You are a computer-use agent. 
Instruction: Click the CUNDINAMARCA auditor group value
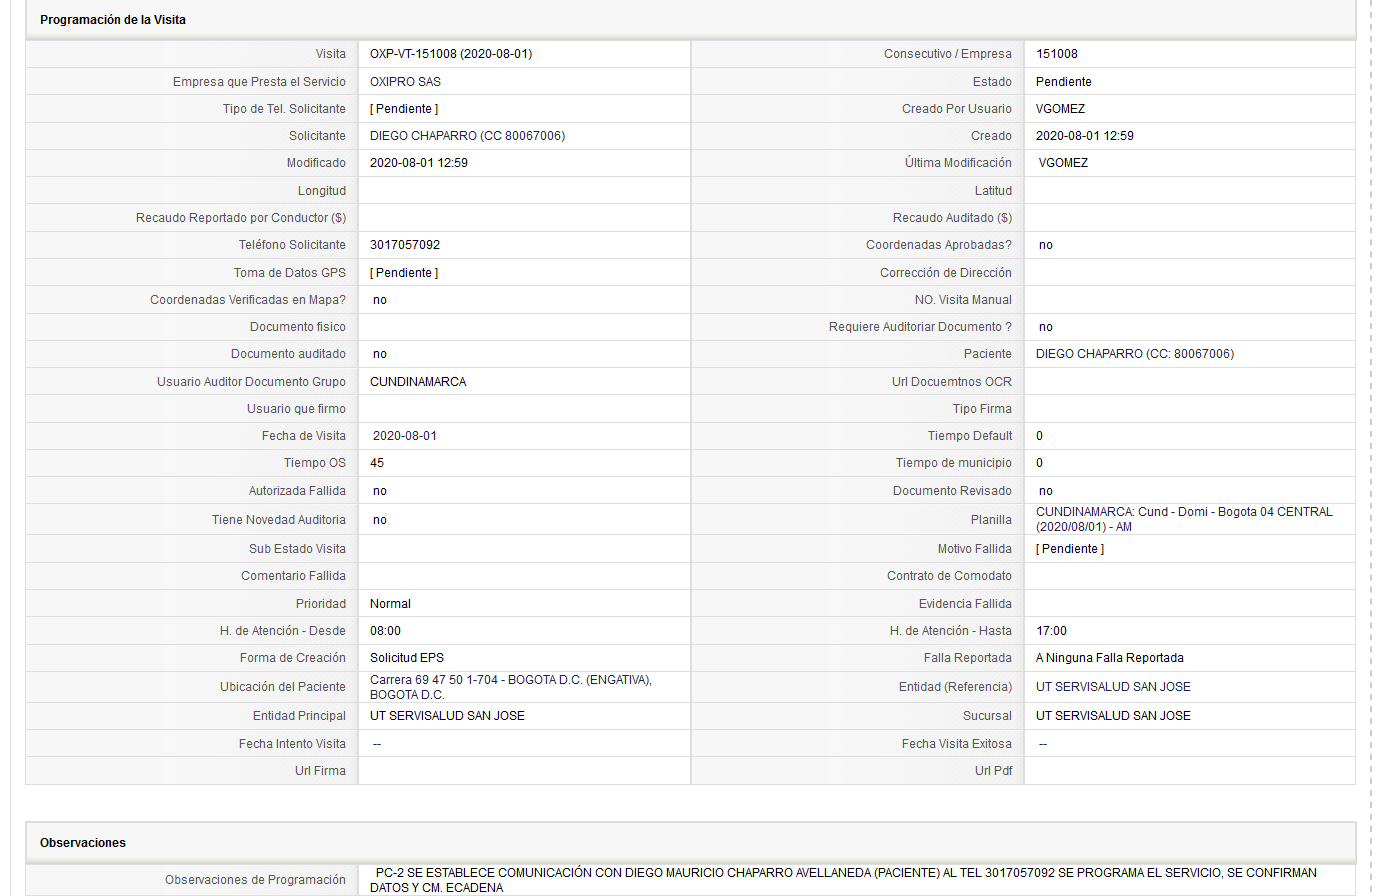tap(418, 382)
